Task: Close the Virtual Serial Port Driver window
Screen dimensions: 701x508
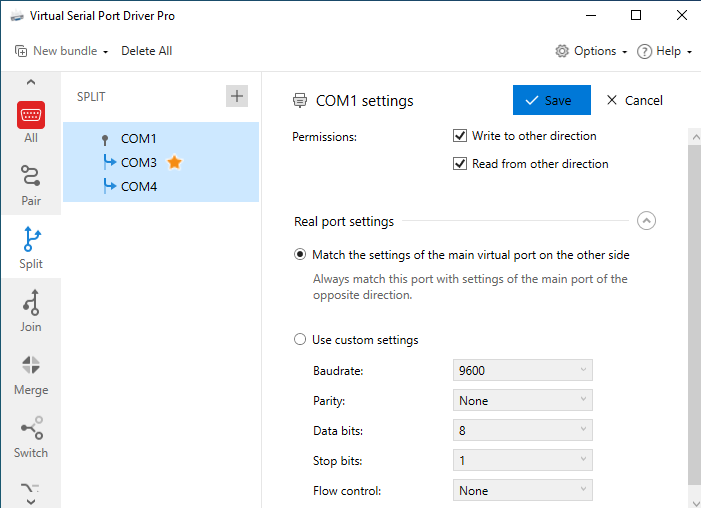Action: tap(681, 15)
